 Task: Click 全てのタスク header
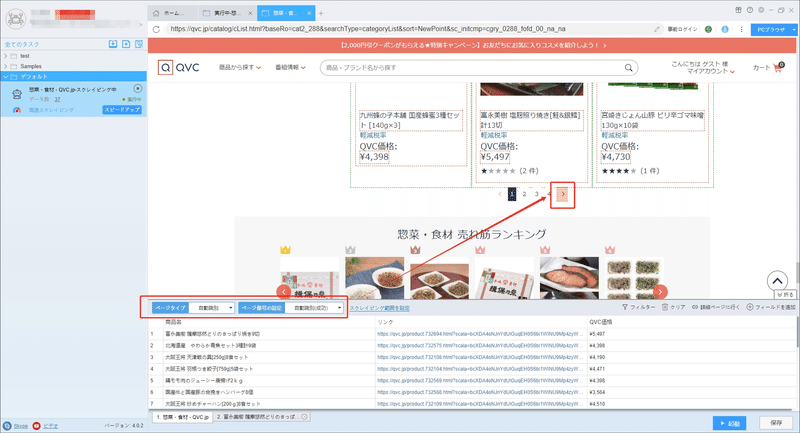click(x=22, y=44)
